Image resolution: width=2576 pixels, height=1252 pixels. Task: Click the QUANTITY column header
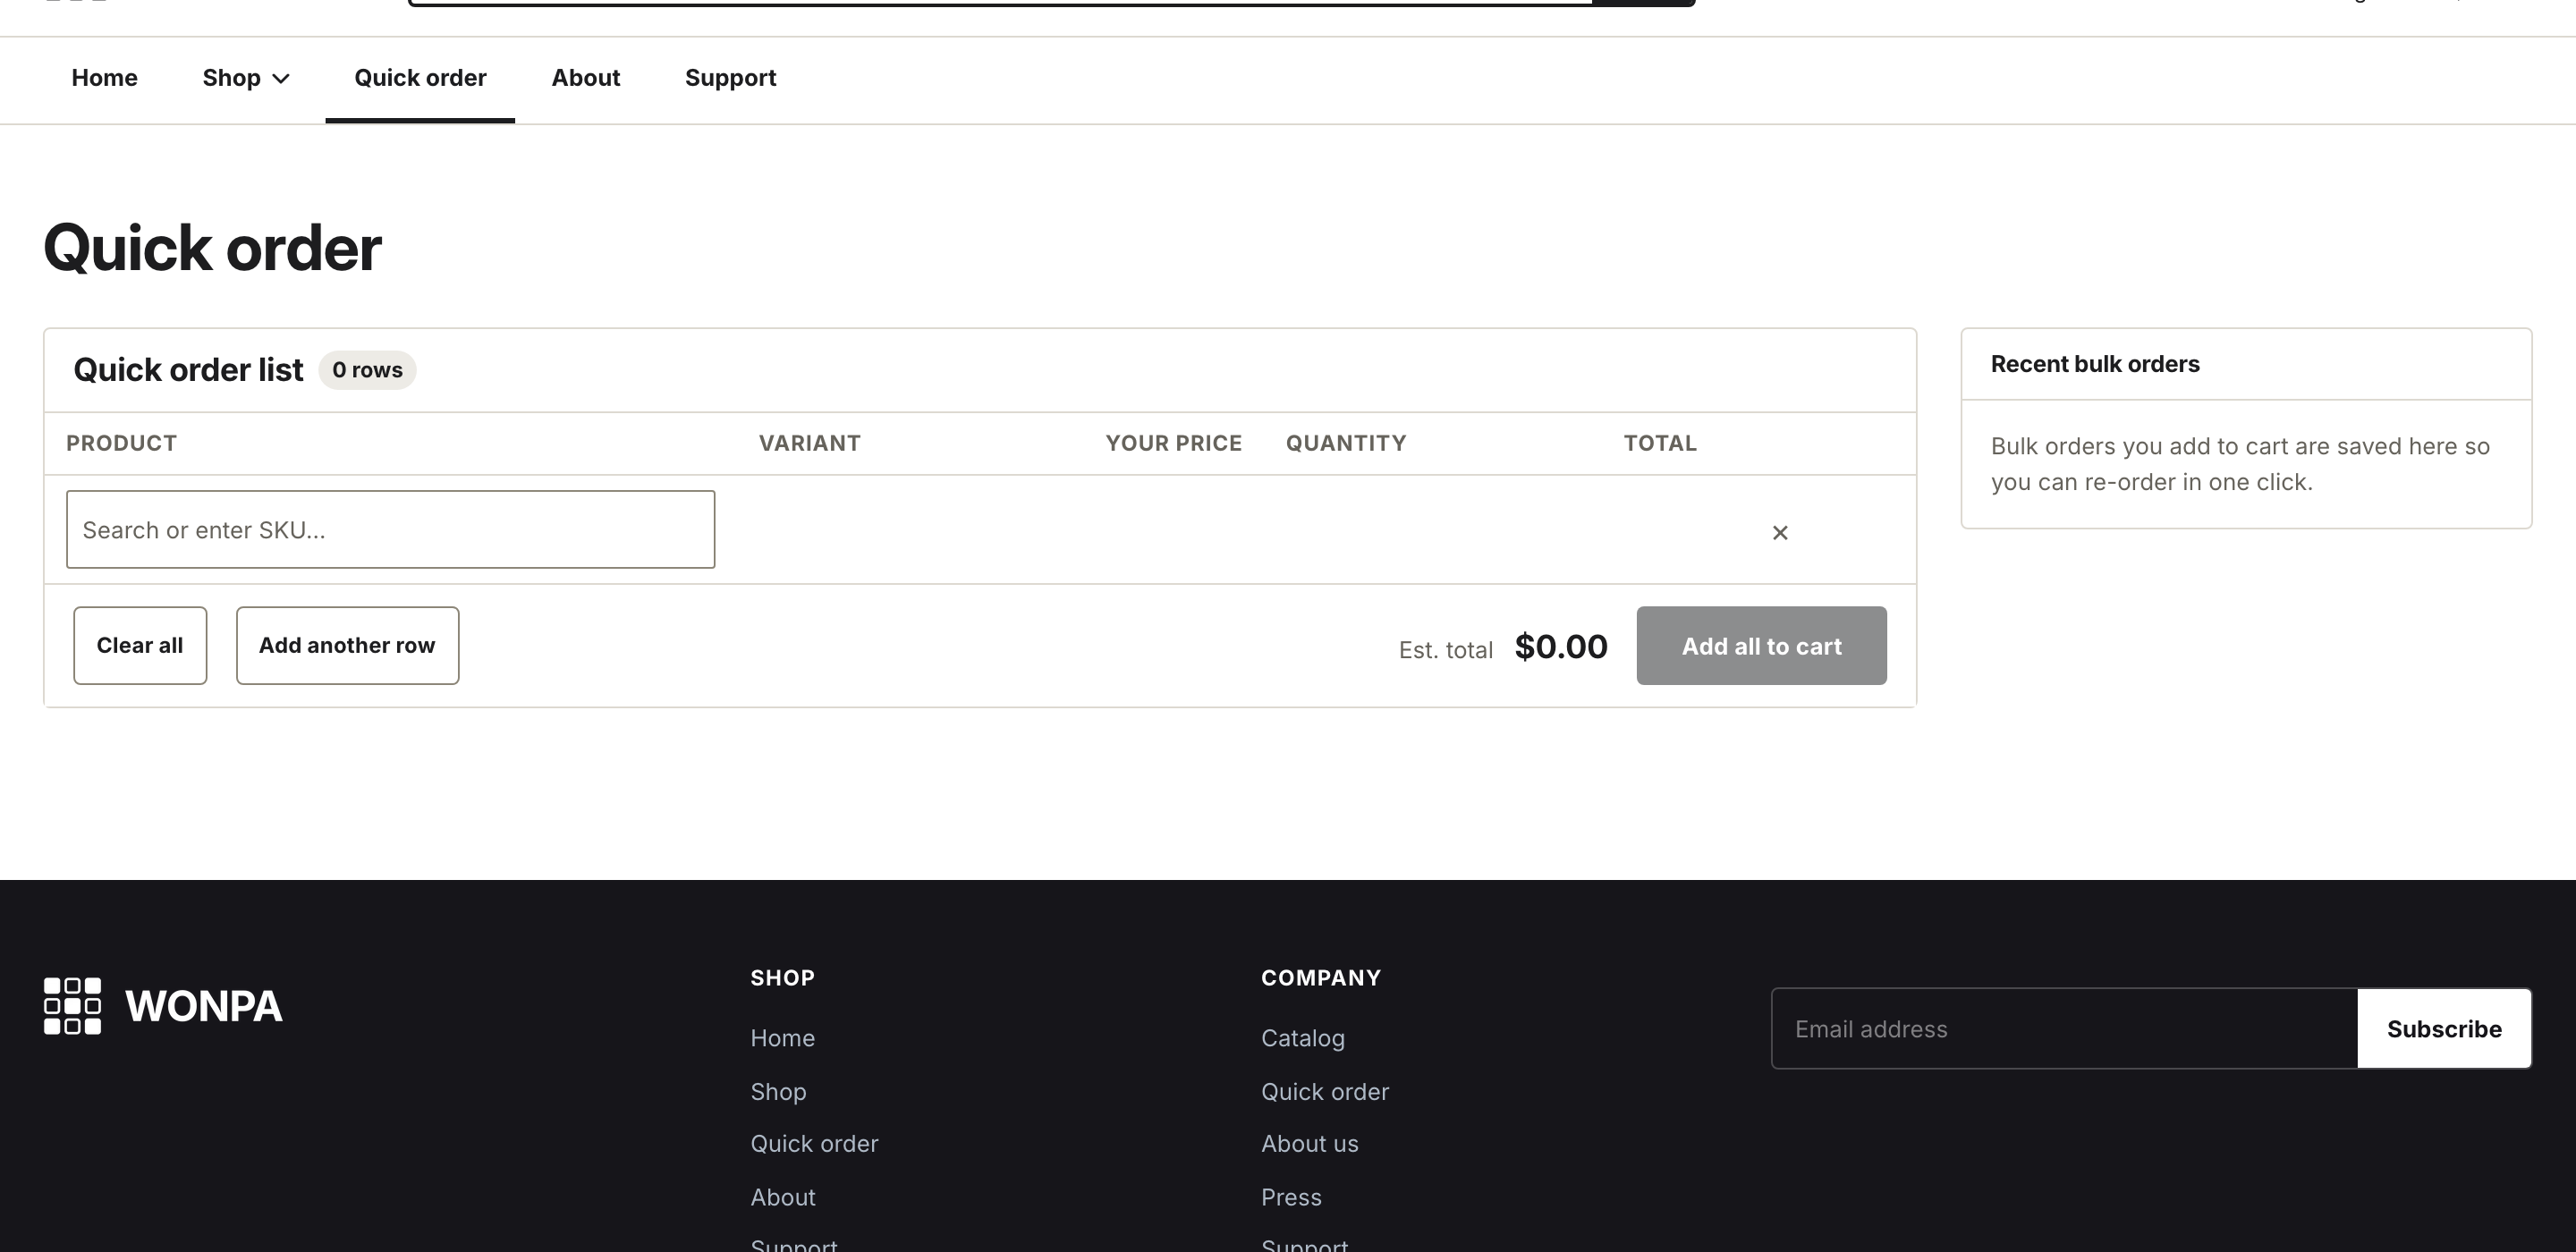(x=1345, y=444)
